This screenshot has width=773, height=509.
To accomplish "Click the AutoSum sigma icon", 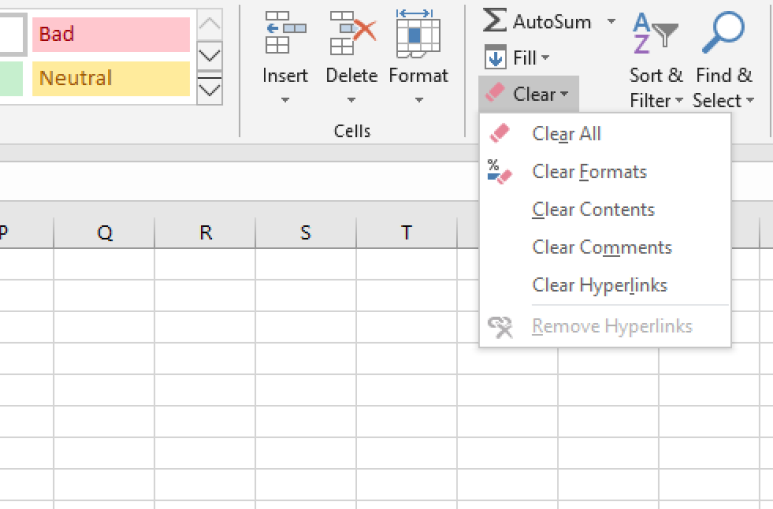I will point(494,21).
